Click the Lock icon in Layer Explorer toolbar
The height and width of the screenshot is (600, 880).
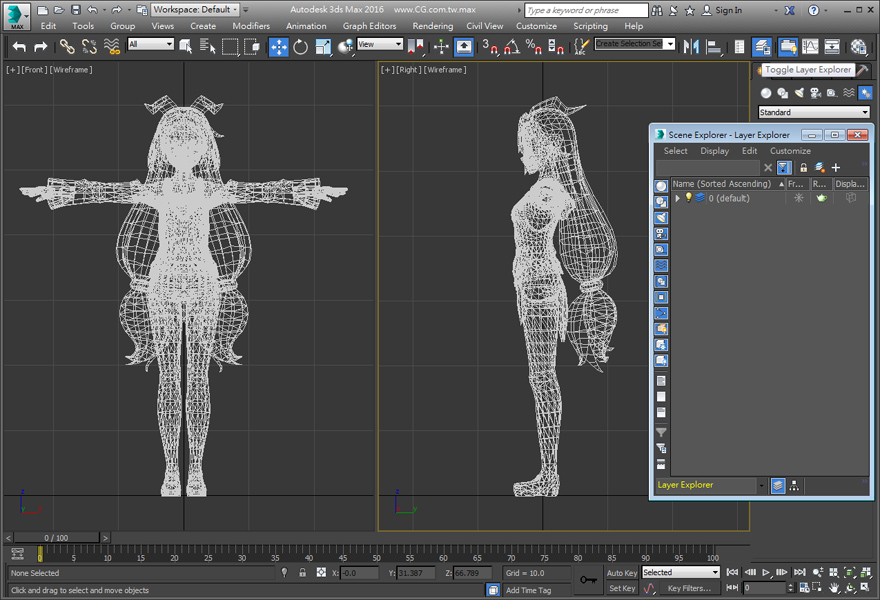pos(803,167)
